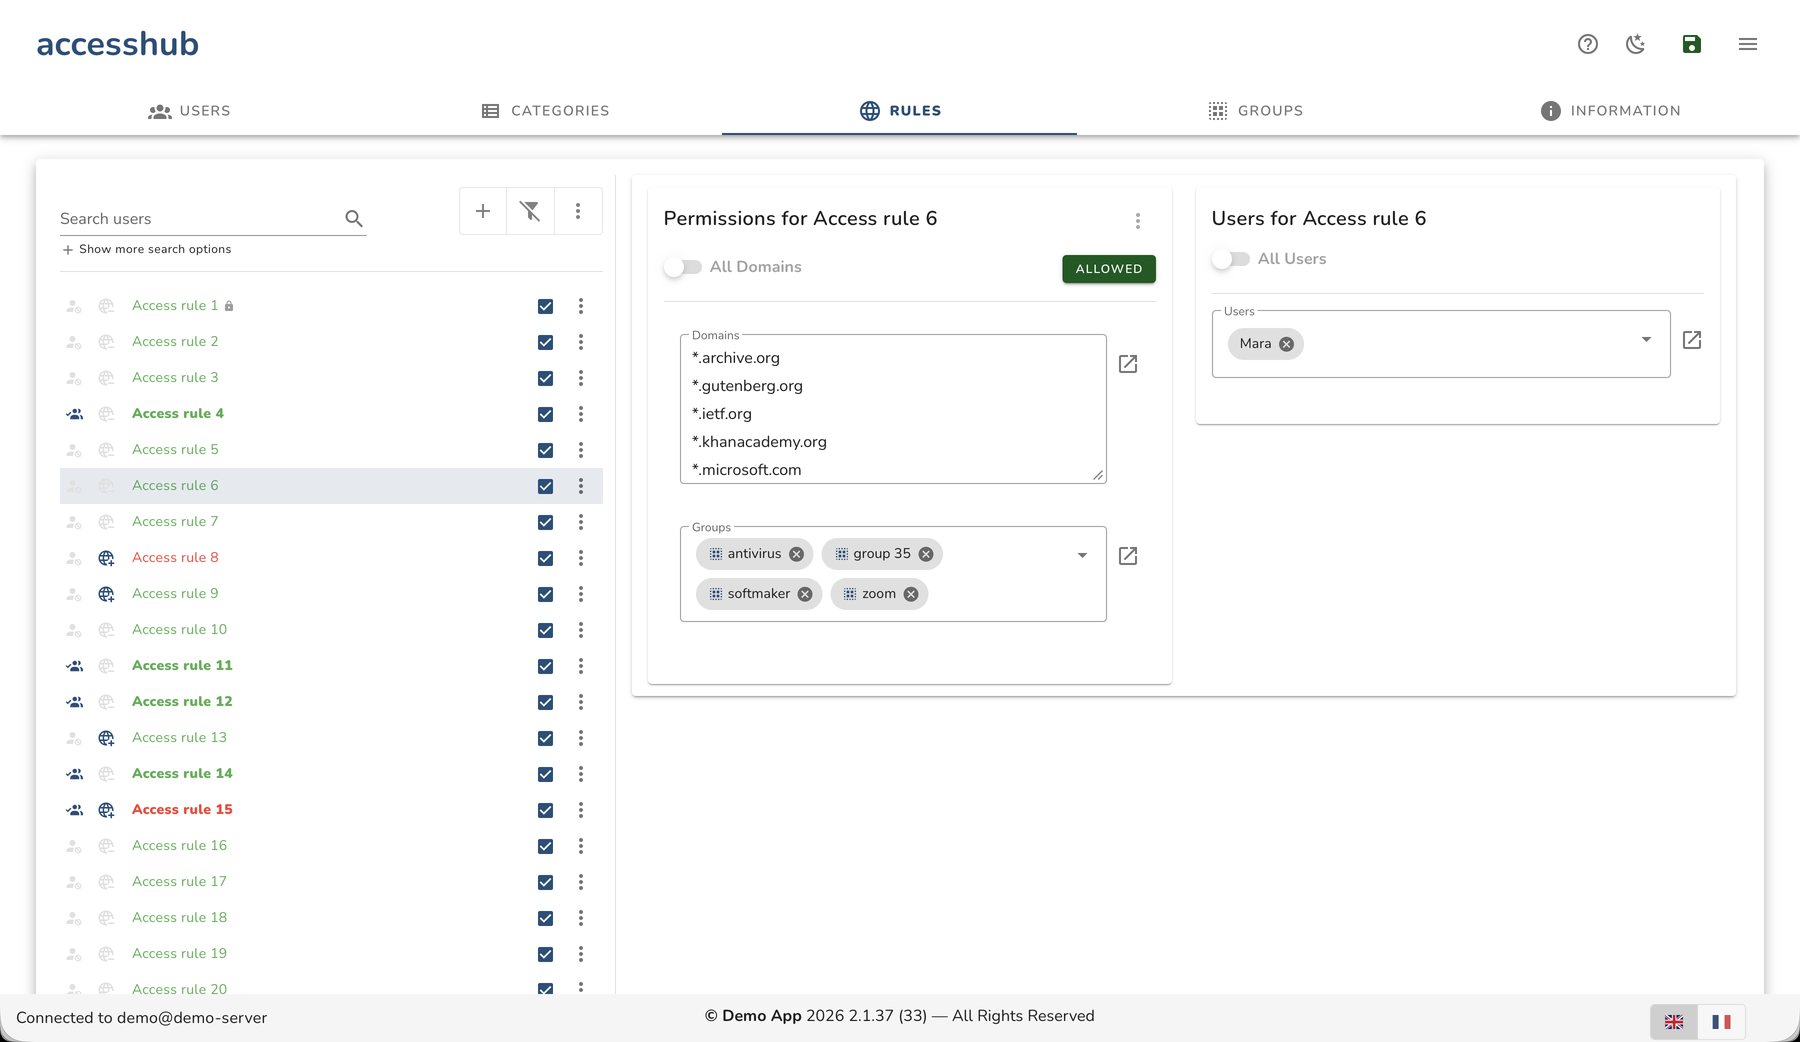Remove the softmaker group chip
This screenshot has width=1800, height=1042.
[x=805, y=594]
